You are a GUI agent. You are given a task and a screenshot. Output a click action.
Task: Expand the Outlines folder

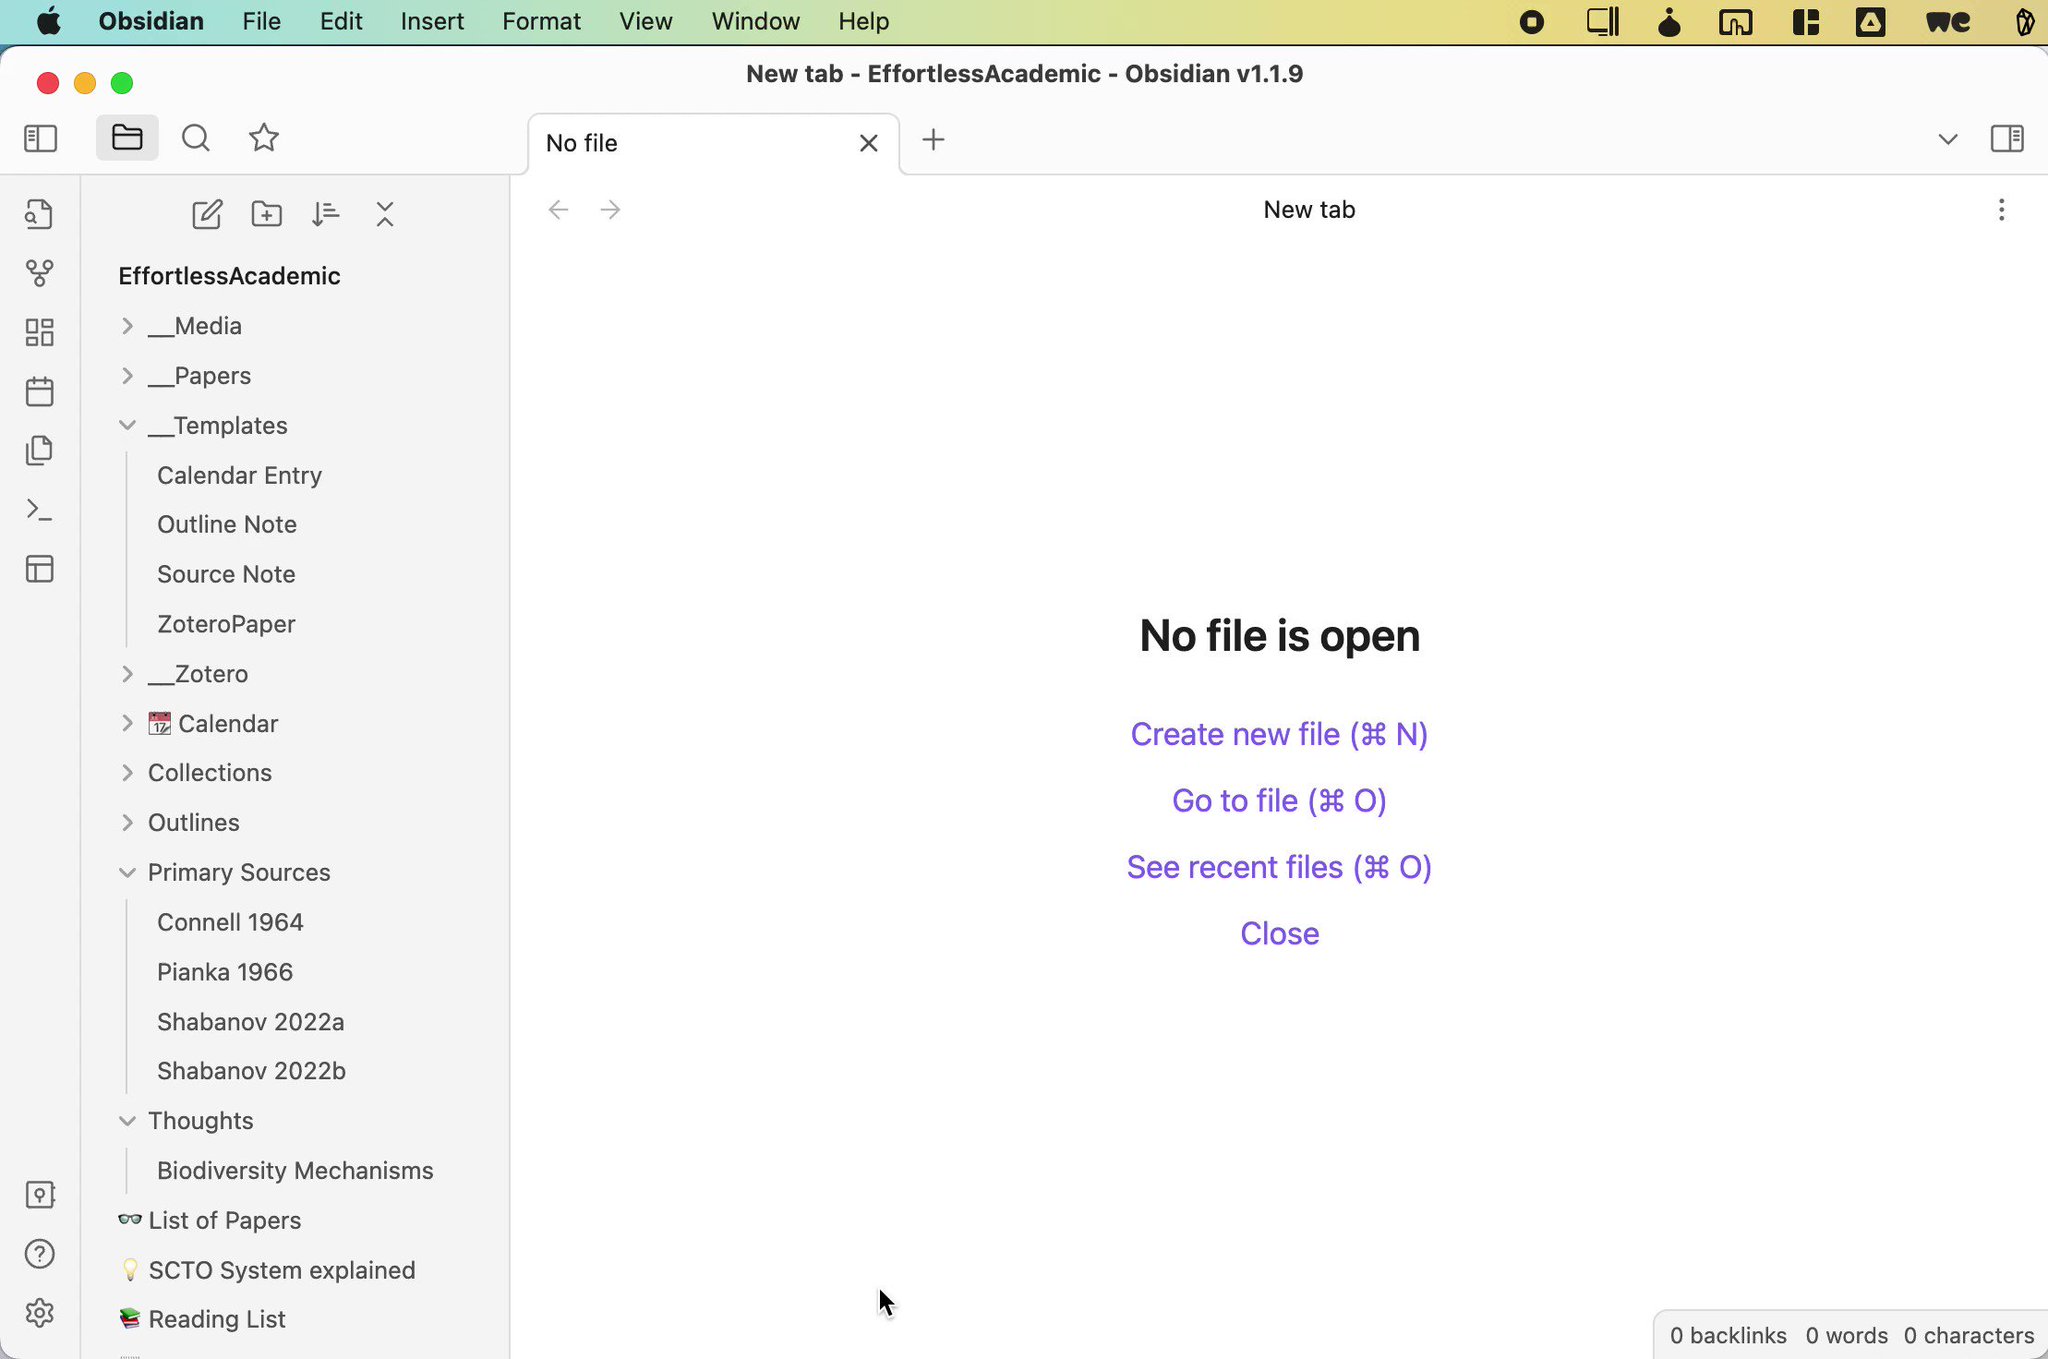coord(126,823)
